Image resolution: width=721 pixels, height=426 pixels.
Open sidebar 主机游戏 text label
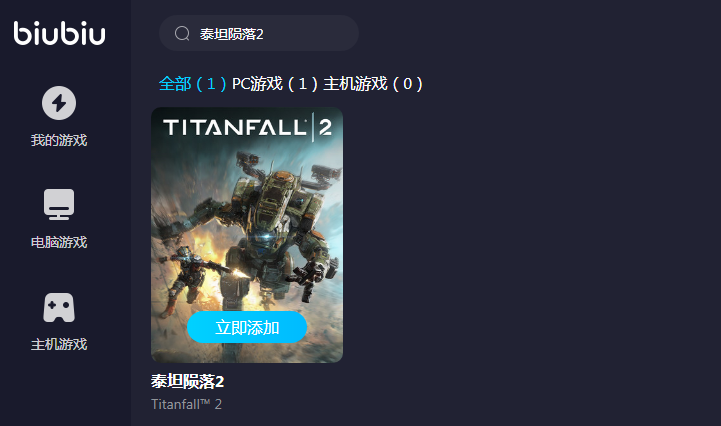pyautogui.click(x=59, y=344)
